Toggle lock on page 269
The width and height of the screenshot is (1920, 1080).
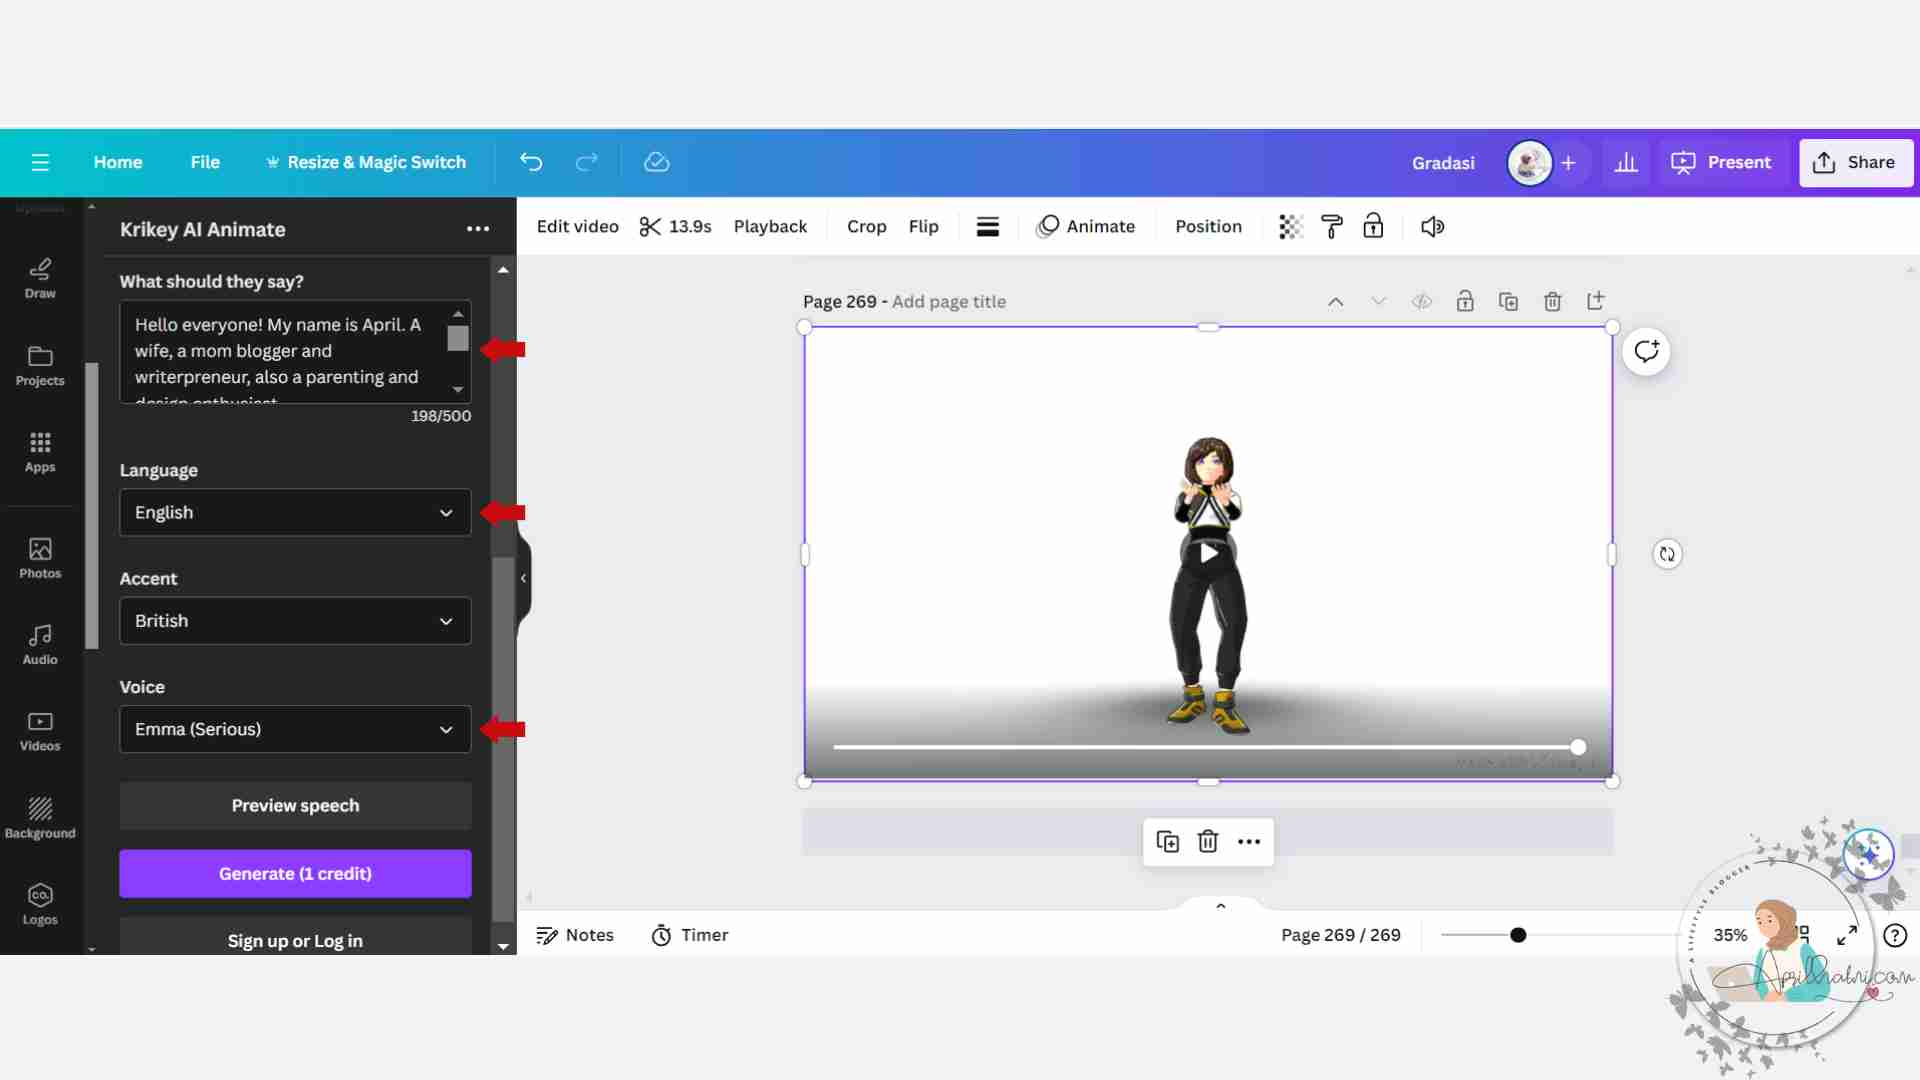pyautogui.click(x=1465, y=301)
